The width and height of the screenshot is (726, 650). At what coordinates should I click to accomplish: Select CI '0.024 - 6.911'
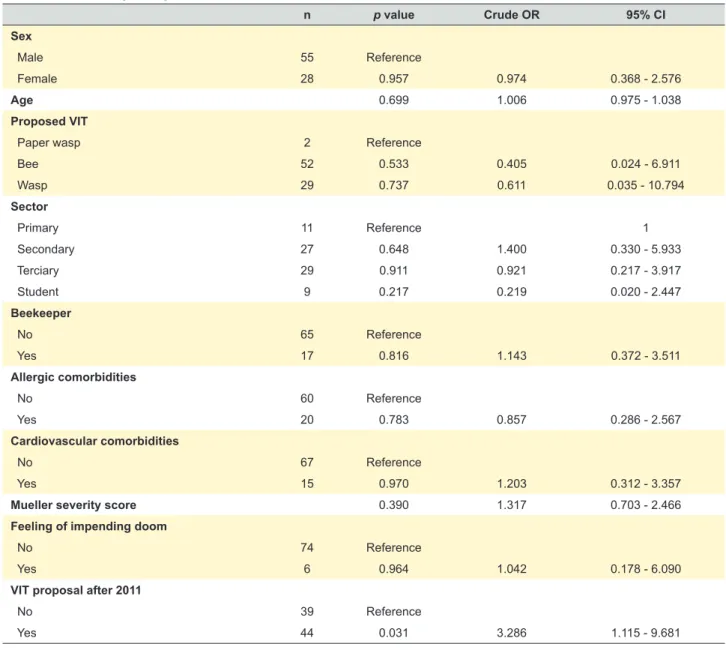645,164
